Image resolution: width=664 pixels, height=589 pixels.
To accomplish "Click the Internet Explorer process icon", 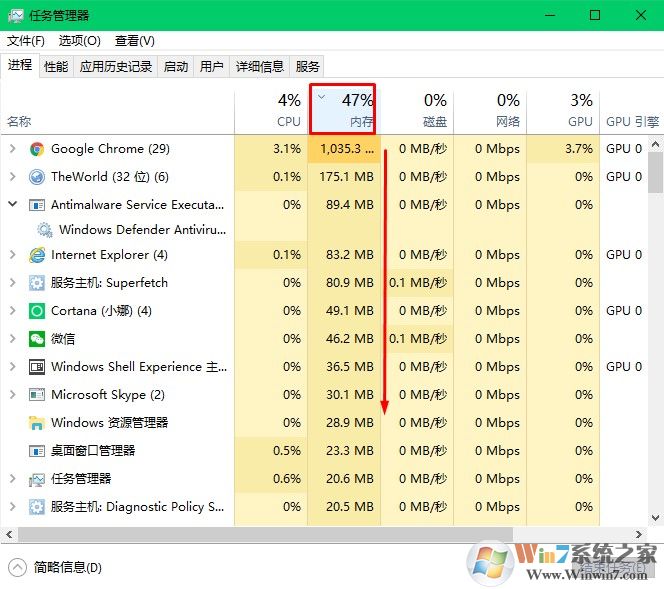I will point(37,255).
